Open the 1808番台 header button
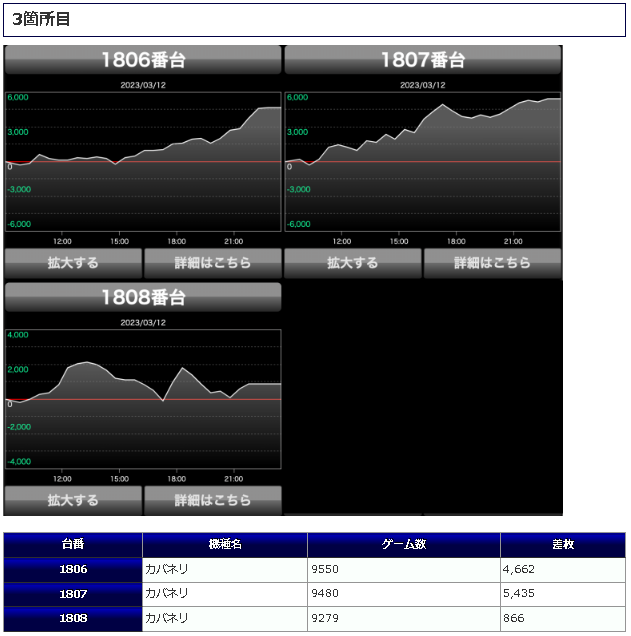The width and height of the screenshot is (631, 636). [143, 297]
